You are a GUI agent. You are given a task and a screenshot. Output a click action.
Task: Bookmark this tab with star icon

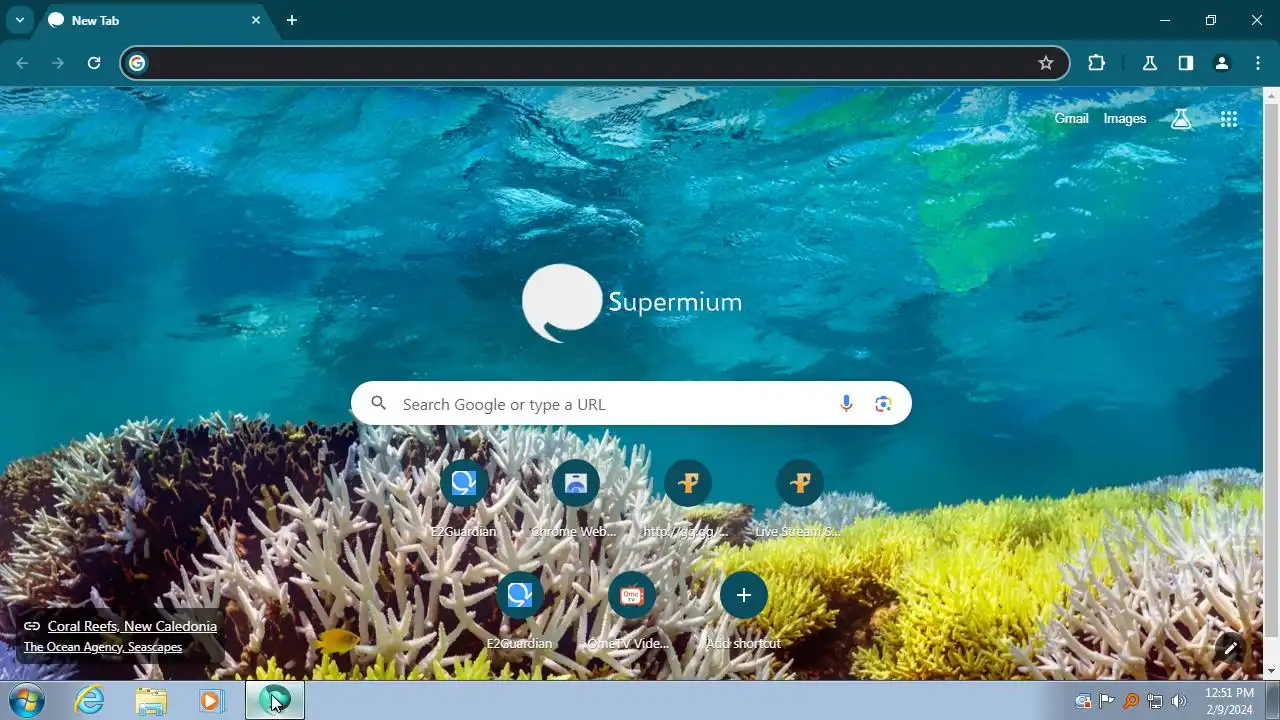tap(1046, 63)
